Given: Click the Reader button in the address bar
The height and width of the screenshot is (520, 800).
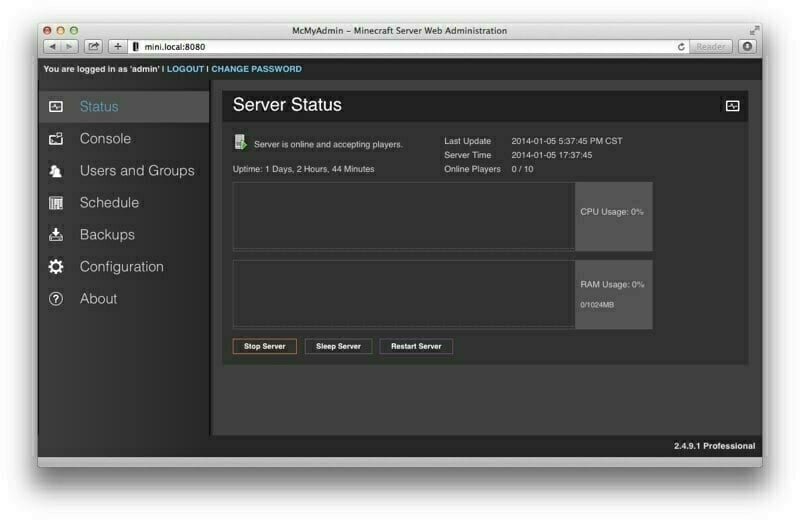Looking at the screenshot, I should click(x=711, y=47).
